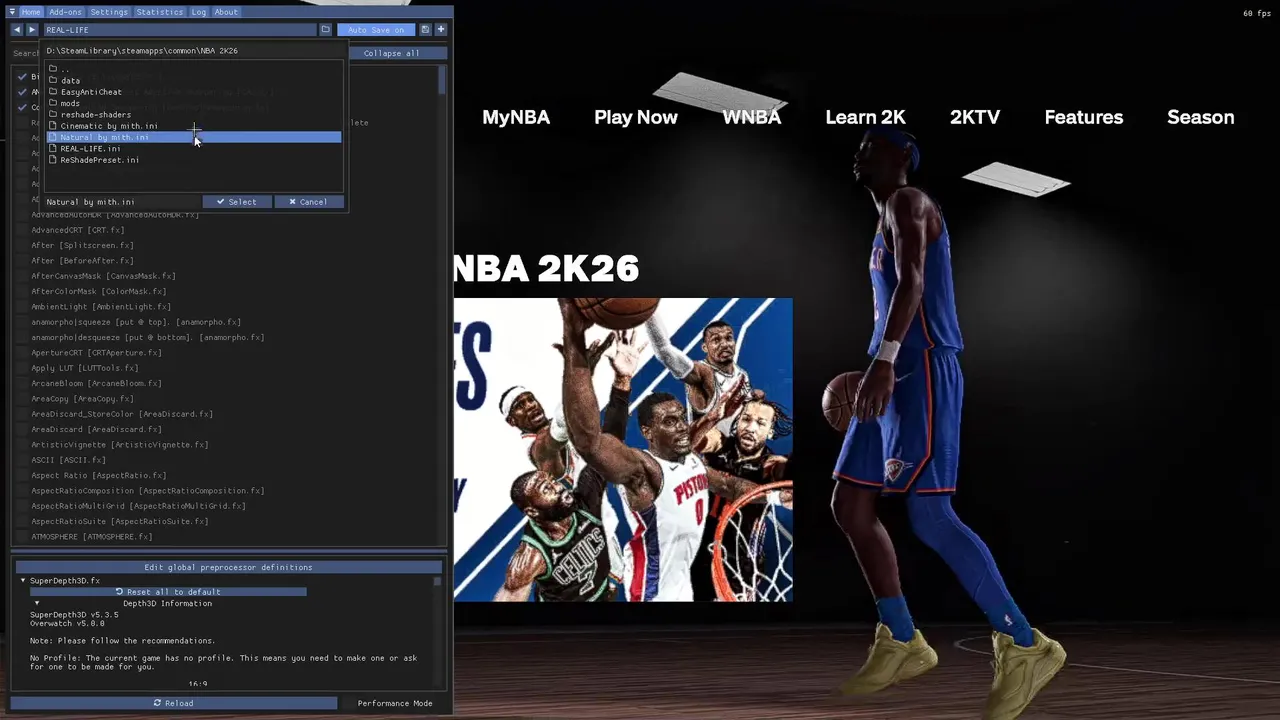Select the Cinematic by mith.ini file
This screenshot has width=1280, height=720.
click(x=194, y=126)
